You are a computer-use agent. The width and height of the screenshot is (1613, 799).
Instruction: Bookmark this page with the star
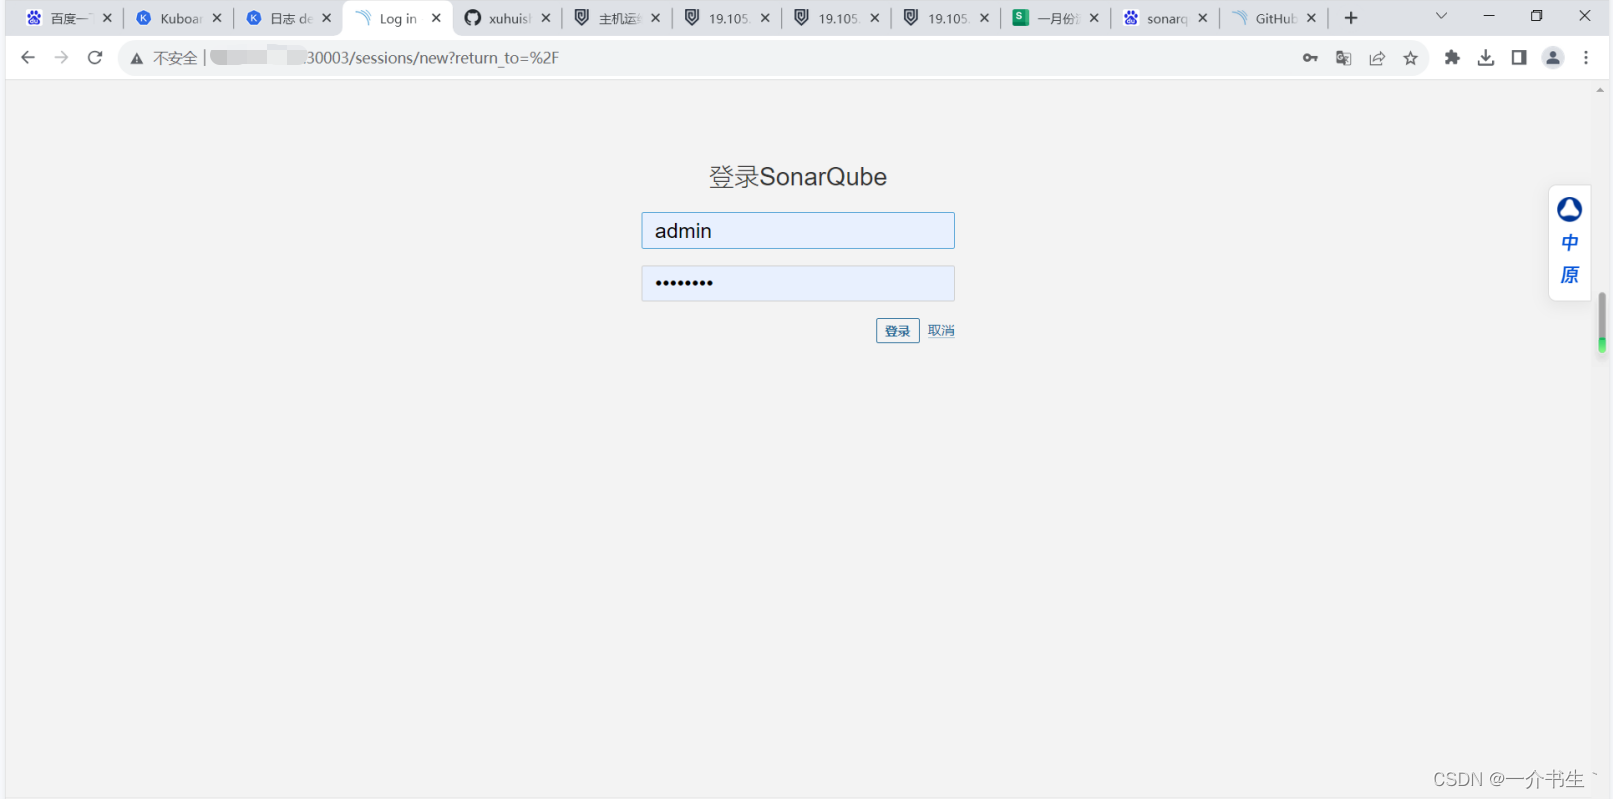(x=1411, y=58)
